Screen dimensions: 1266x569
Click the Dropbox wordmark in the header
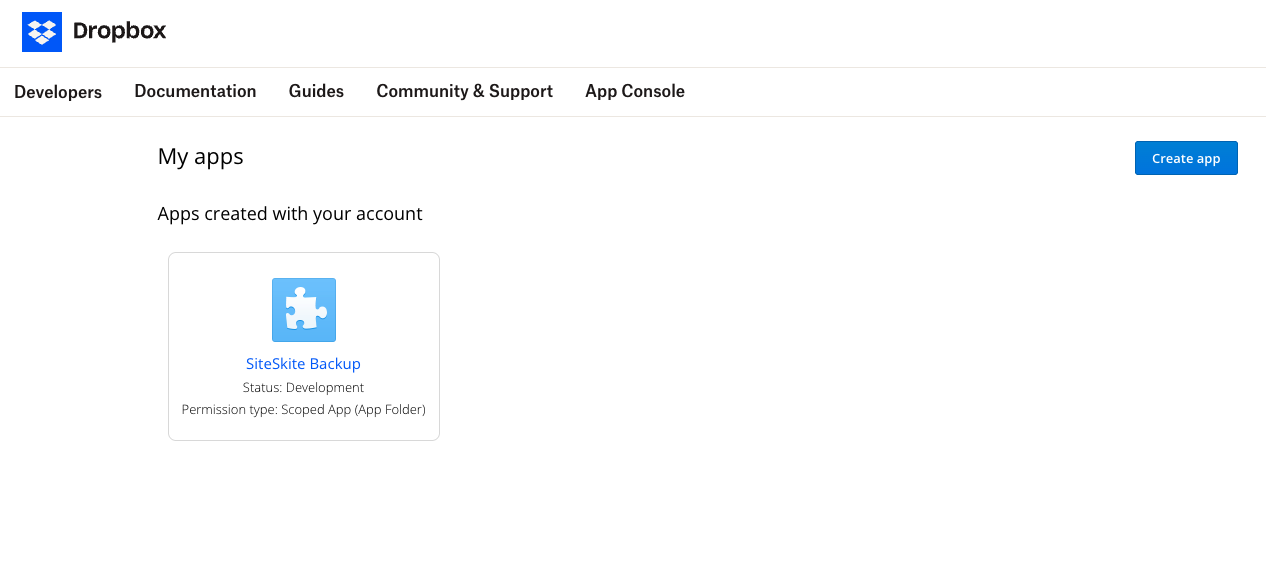(x=120, y=31)
